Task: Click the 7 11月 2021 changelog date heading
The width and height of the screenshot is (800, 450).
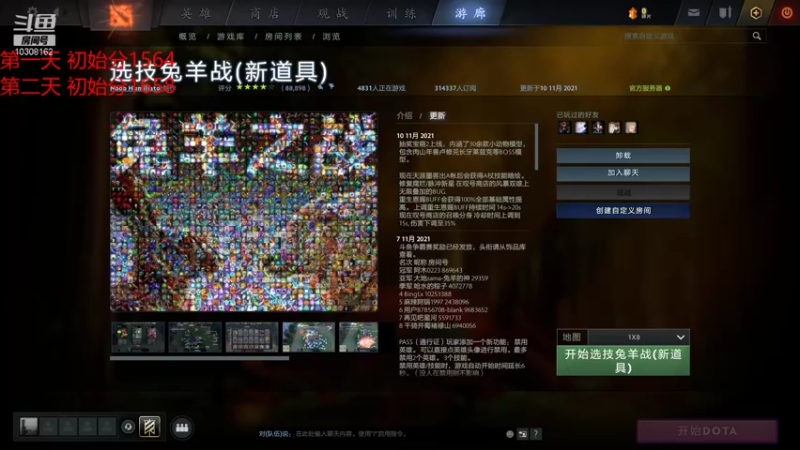Action: (x=413, y=239)
